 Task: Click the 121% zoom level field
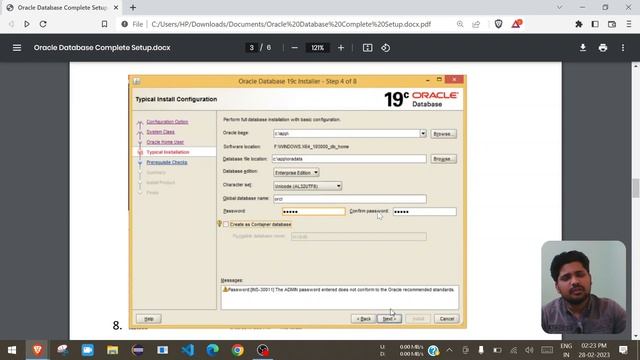pyautogui.click(x=318, y=48)
